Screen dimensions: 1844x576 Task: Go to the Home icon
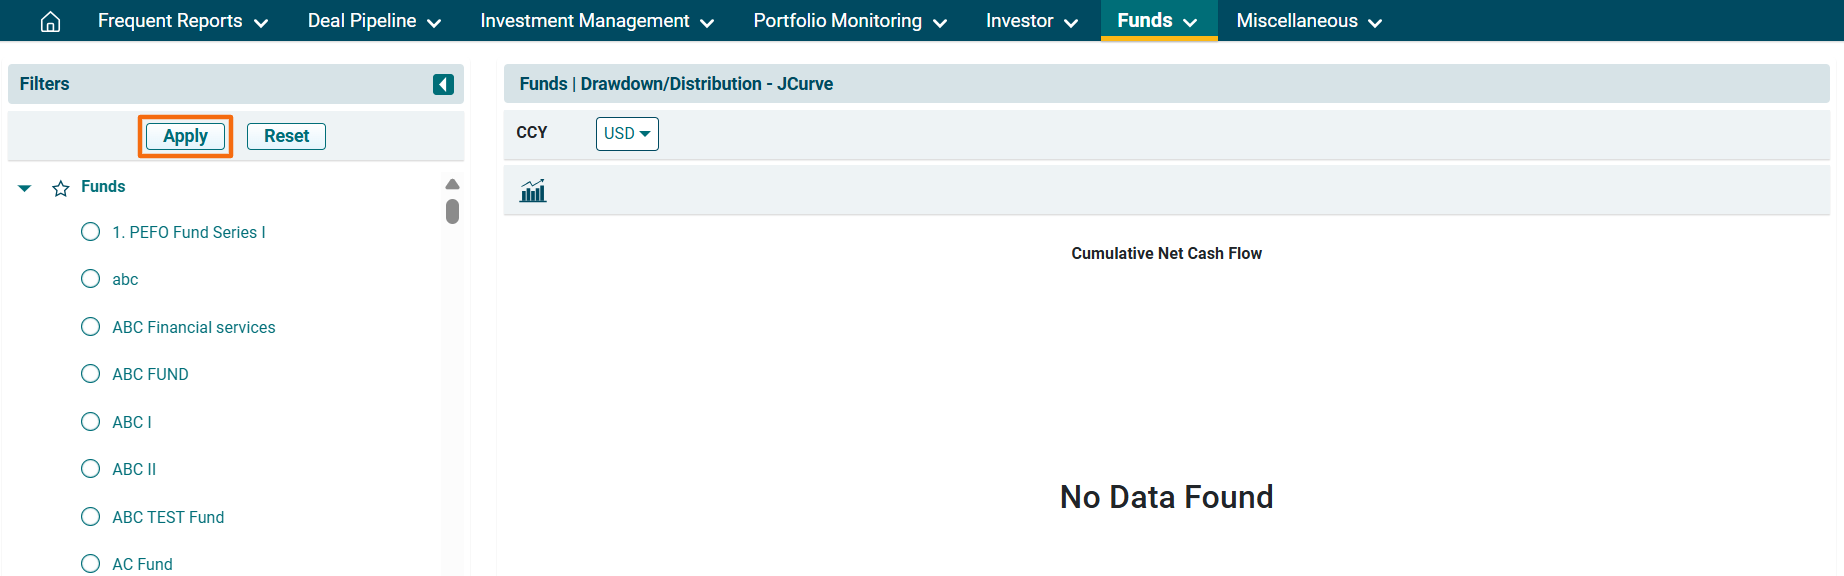click(50, 21)
